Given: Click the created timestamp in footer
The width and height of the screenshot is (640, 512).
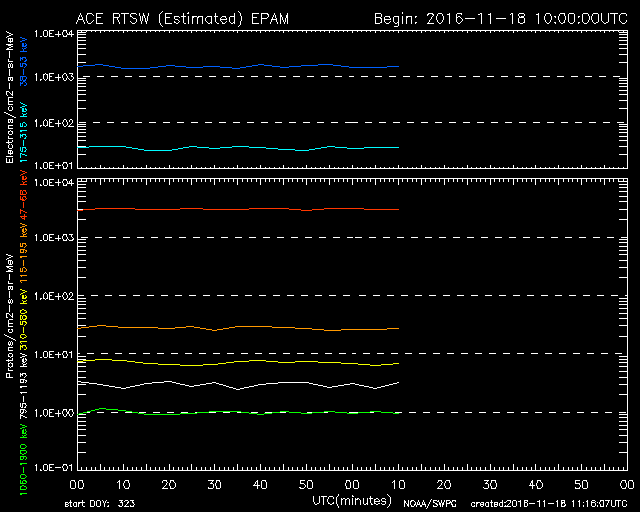Looking at the screenshot, I should 549,503.
